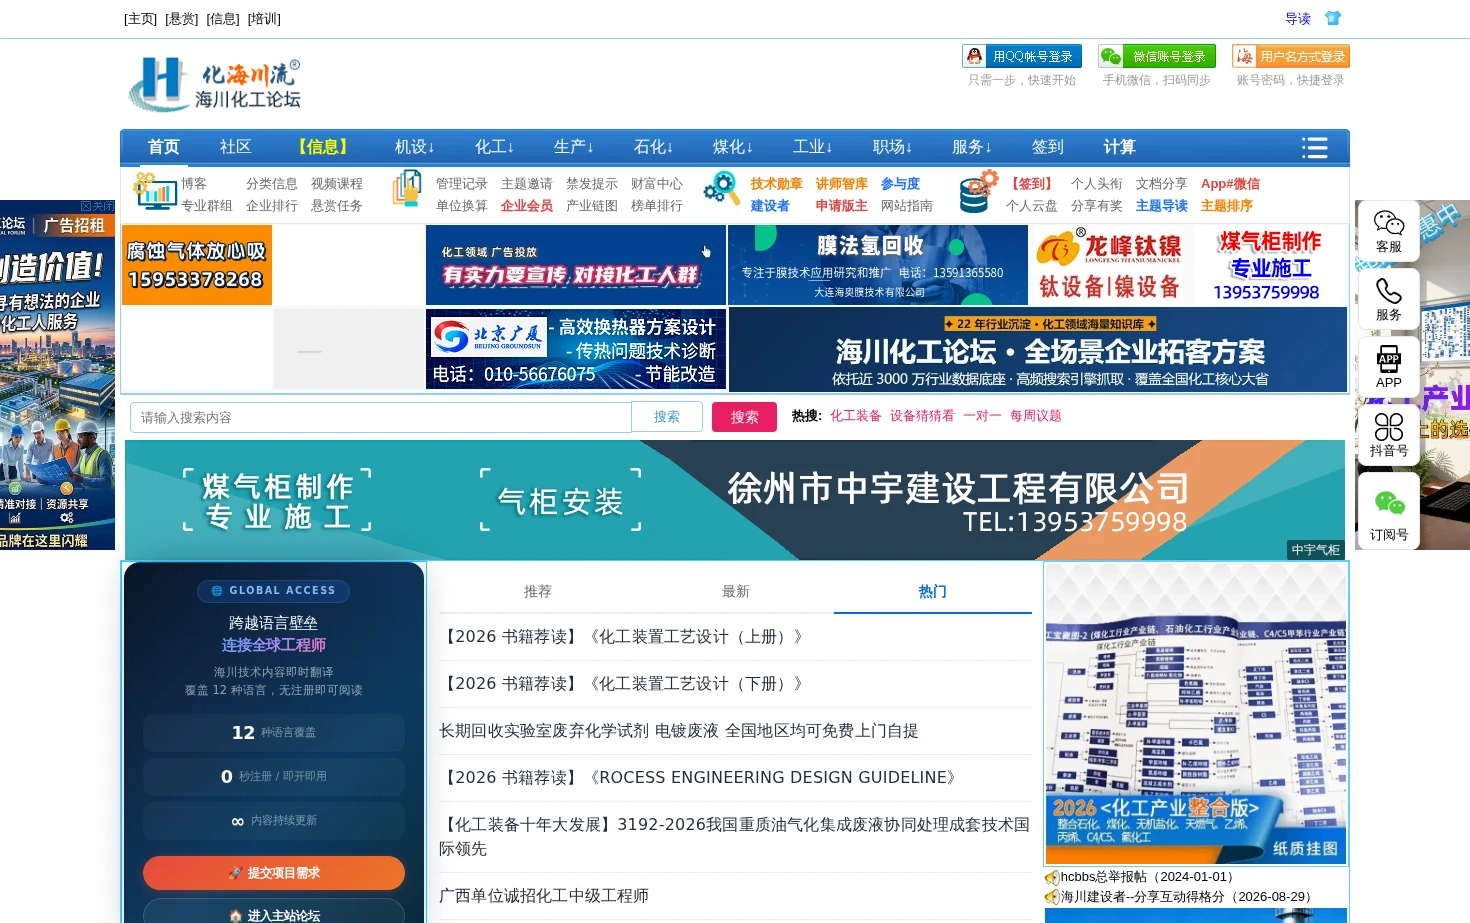Switch to the 推荐 tab
Screen dimensions: 1470x923
pyautogui.click(x=538, y=592)
